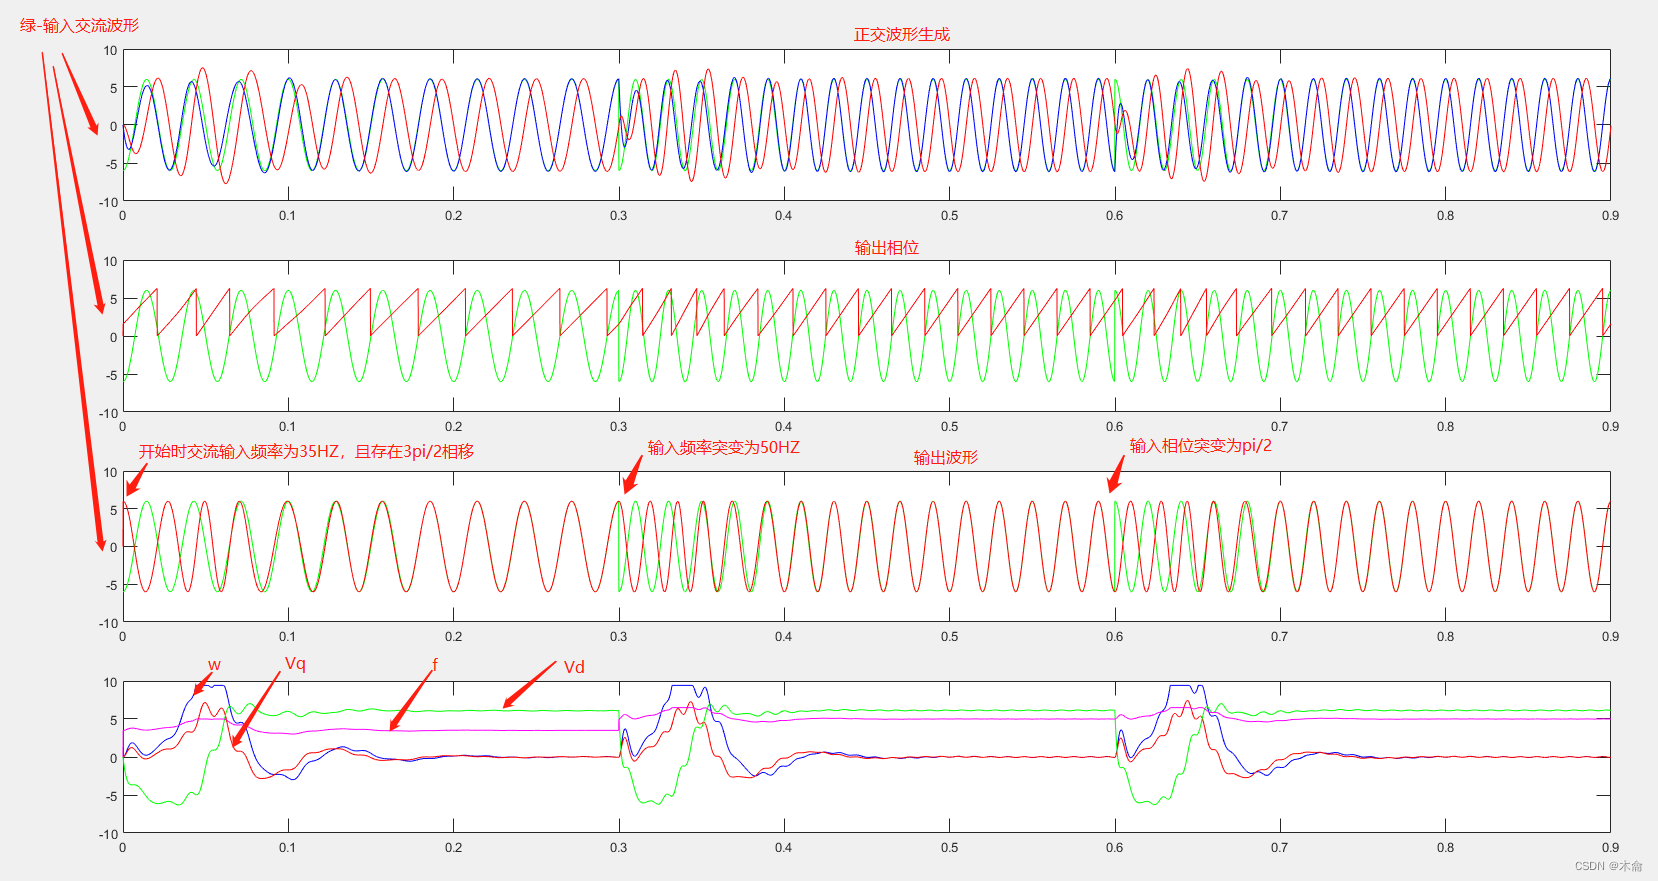Click inside the 输出波形 plot area
Image resolution: width=1658 pixels, height=881 pixels.
tap(866, 547)
